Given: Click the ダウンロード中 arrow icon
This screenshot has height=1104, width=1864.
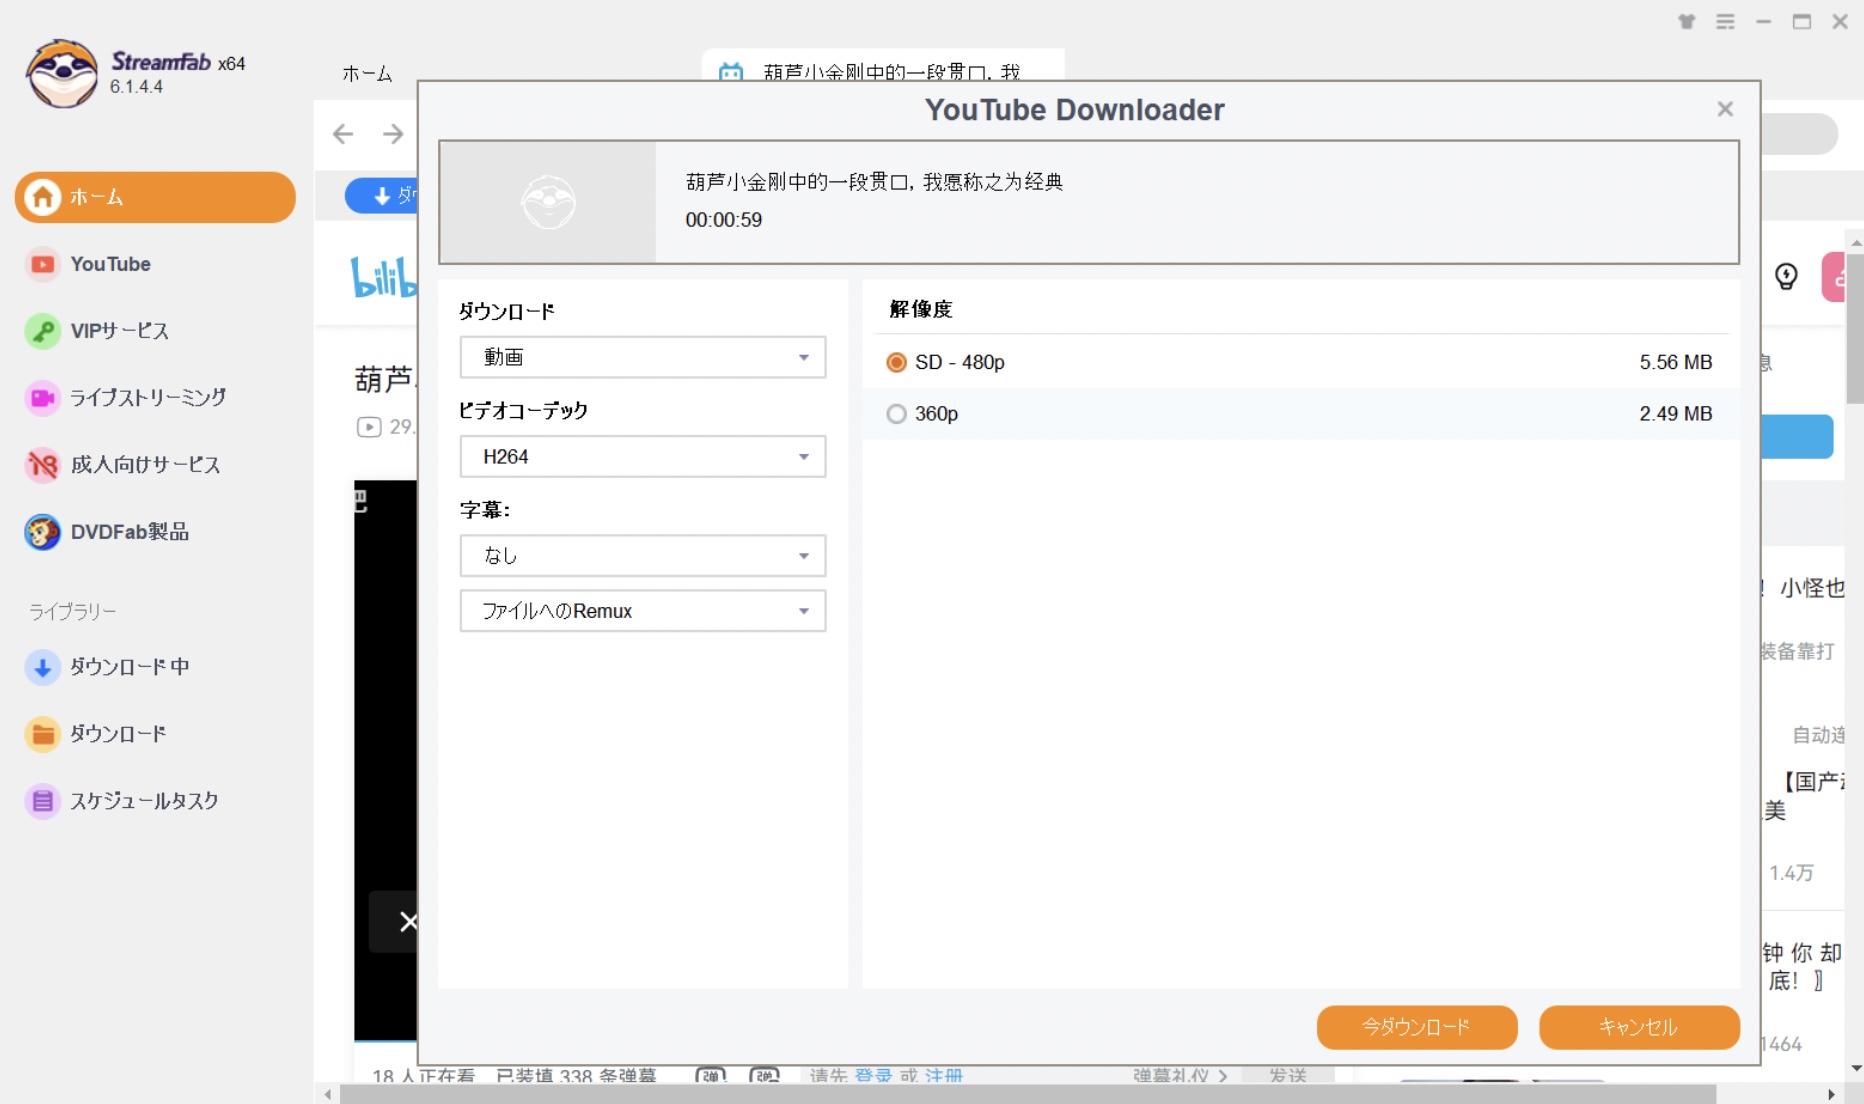Looking at the screenshot, I should coord(42,667).
